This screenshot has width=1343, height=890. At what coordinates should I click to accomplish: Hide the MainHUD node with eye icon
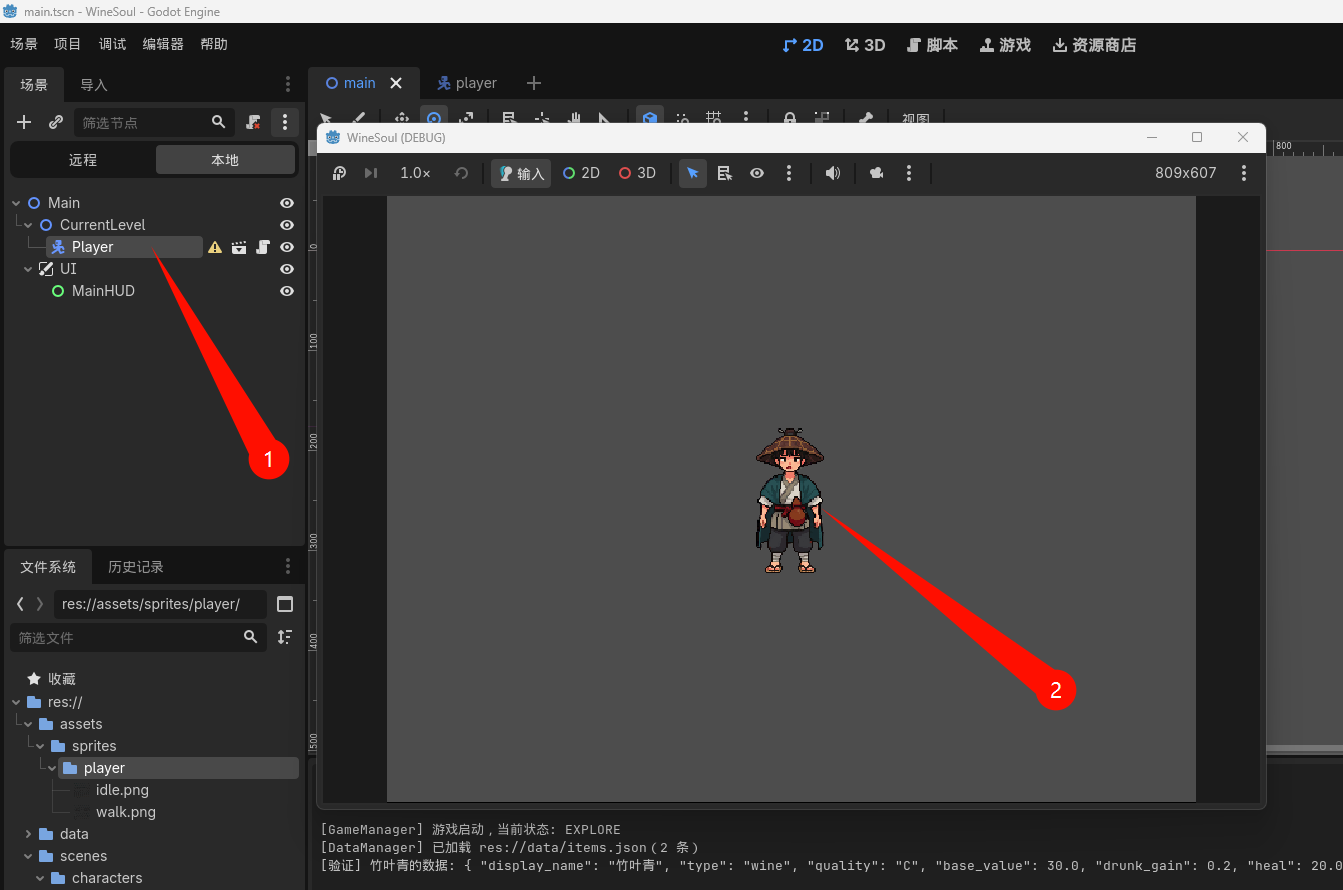(287, 291)
